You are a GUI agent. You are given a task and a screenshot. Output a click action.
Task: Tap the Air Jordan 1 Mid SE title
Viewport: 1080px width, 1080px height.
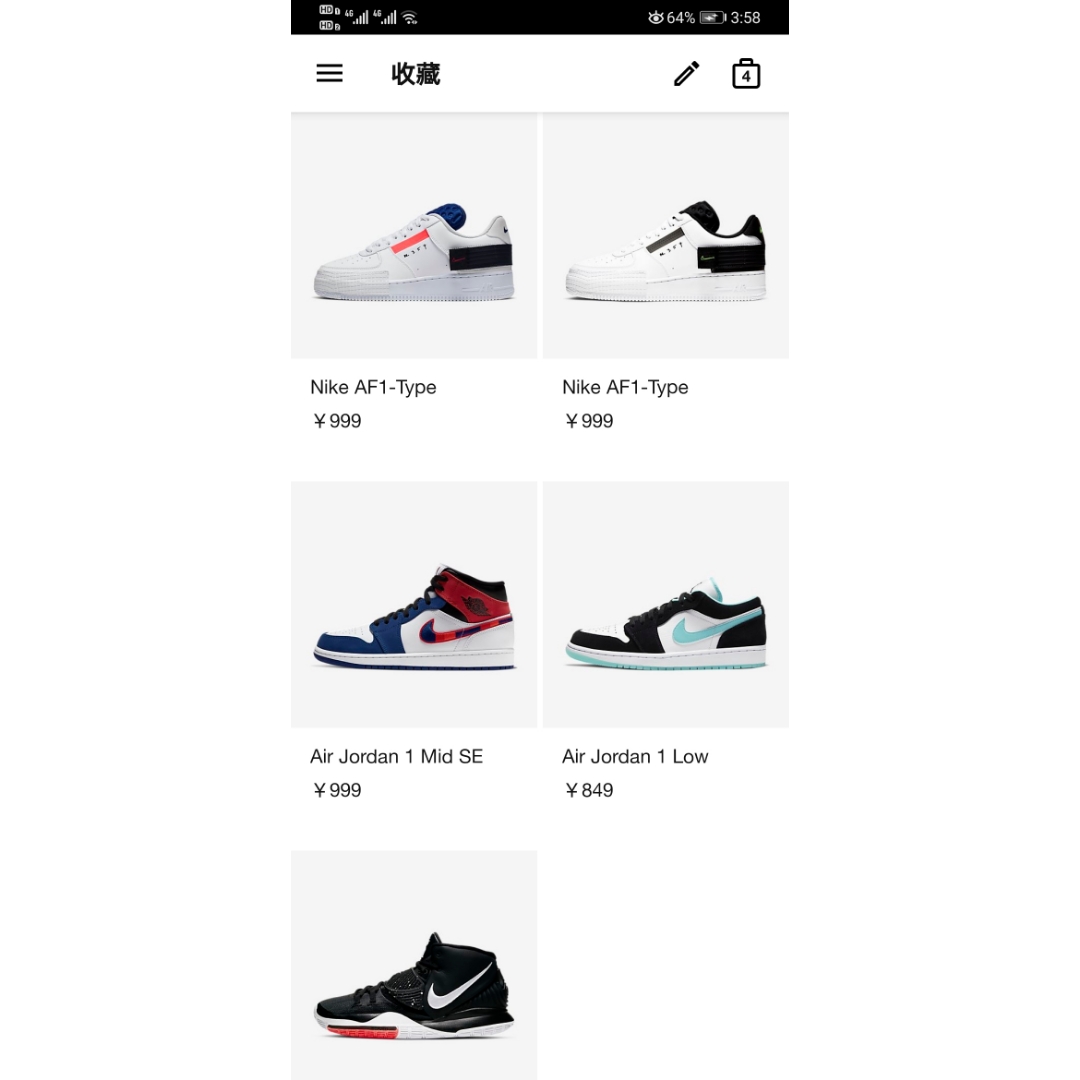(x=397, y=756)
